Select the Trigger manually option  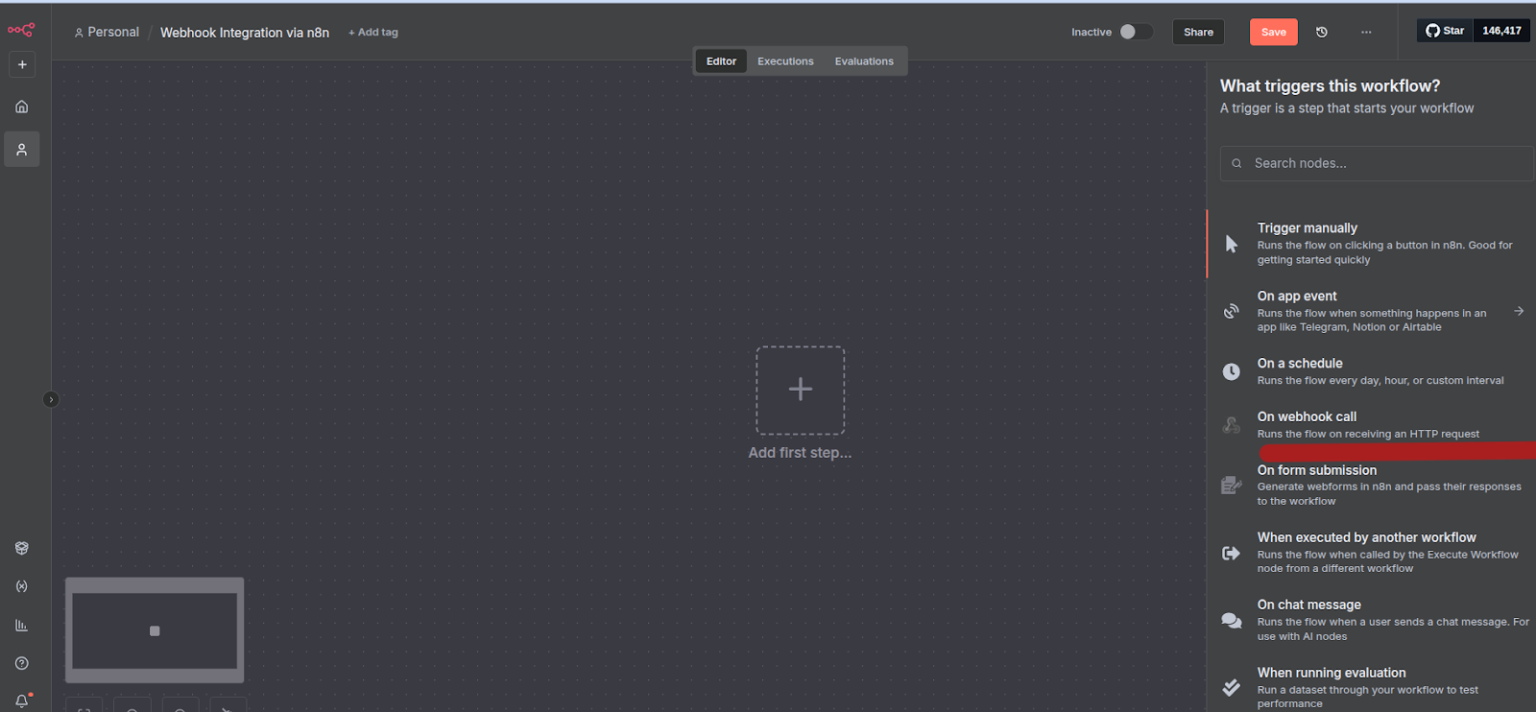tap(1371, 243)
